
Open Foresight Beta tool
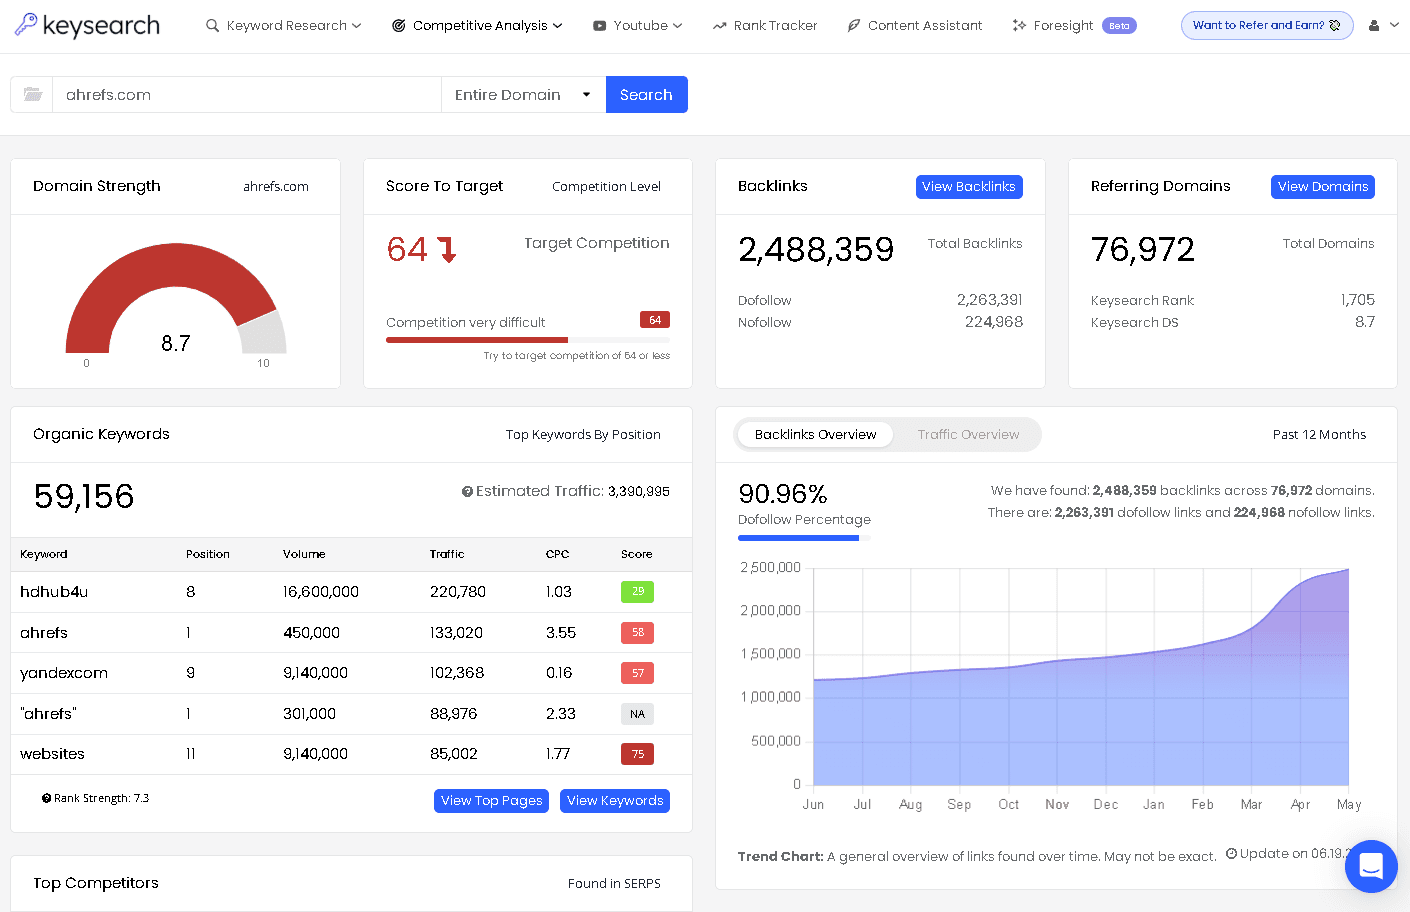[1074, 25]
